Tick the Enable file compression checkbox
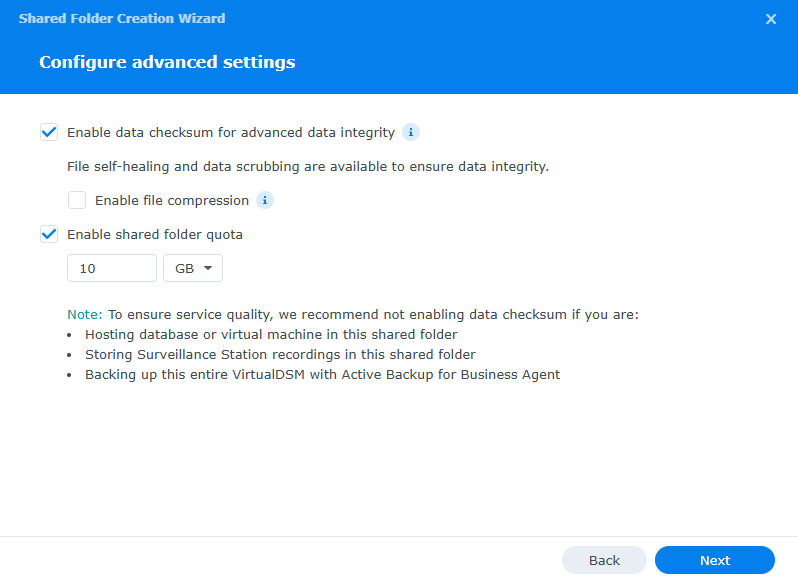This screenshot has height=584, width=798. [x=77, y=200]
